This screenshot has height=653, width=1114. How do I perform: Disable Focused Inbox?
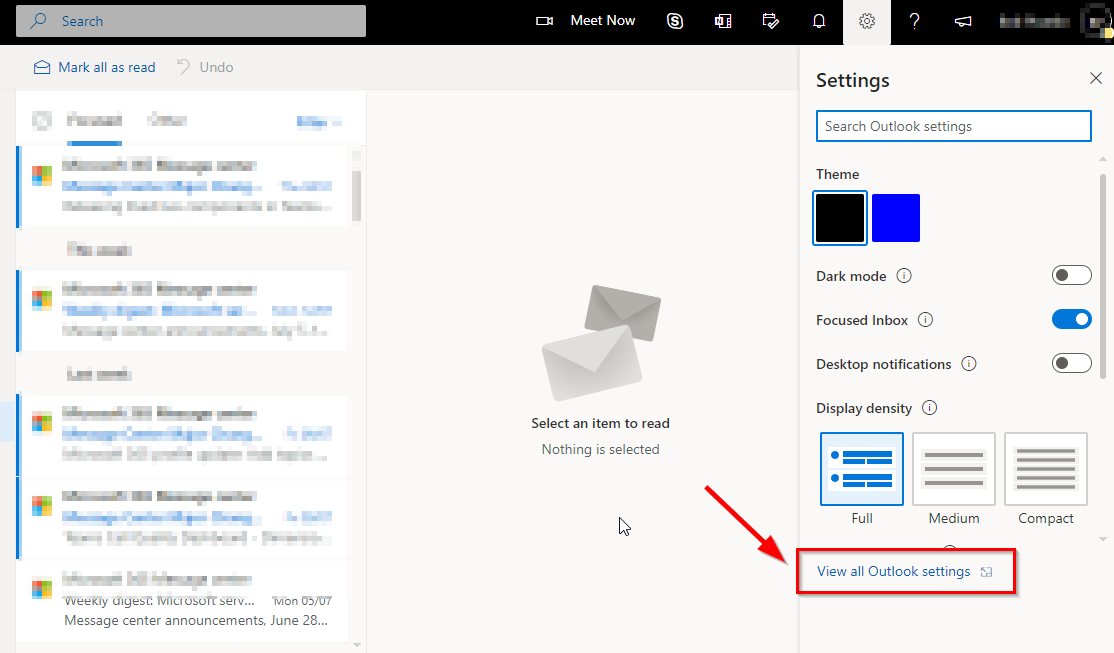tap(1072, 318)
